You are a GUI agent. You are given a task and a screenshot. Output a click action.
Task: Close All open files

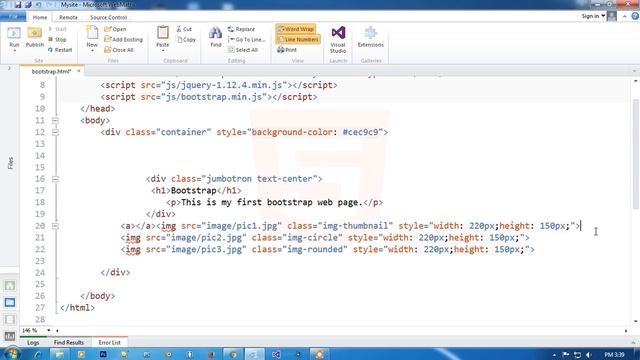(x=119, y=50)
